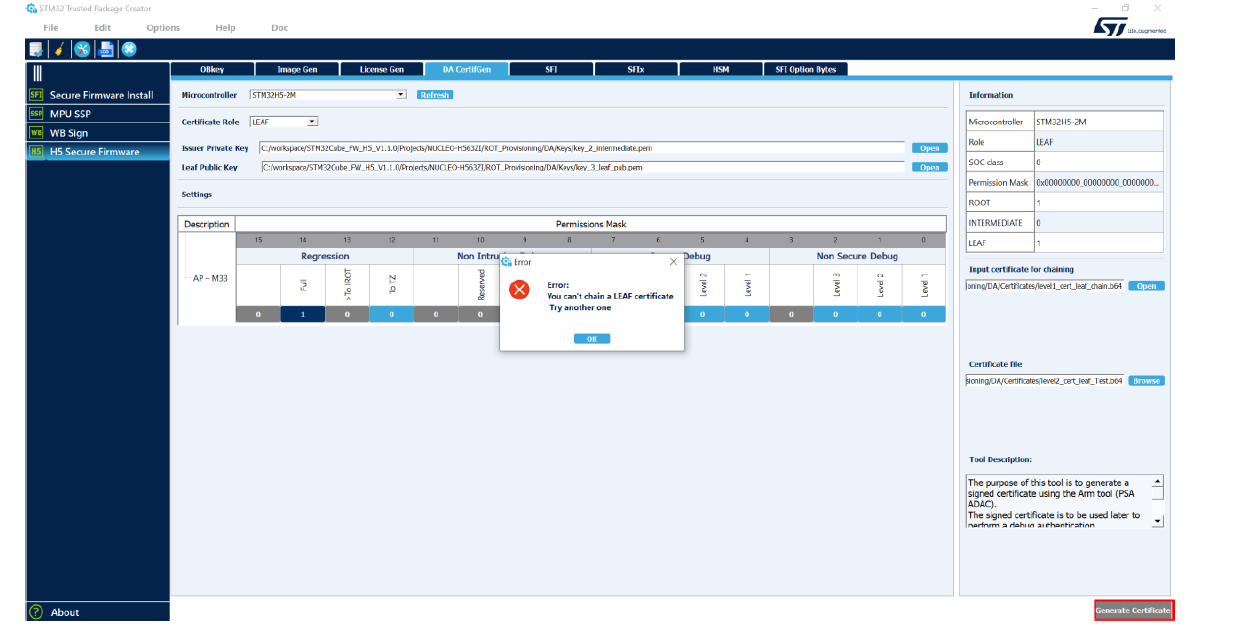Open WB Sign in the sidebar
The width and height of the screenshot is (1234, 627).
tap(99, 133)
